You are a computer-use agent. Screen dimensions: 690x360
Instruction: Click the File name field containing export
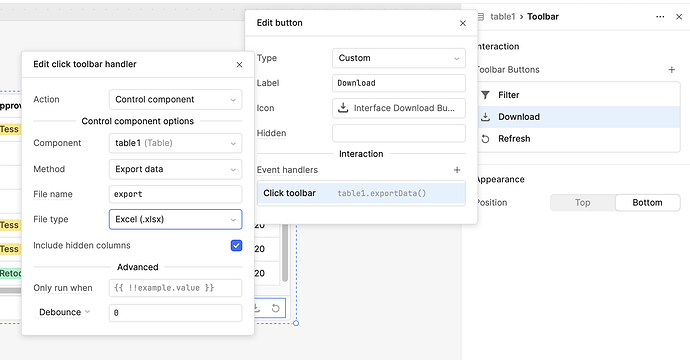click(176, 194)
